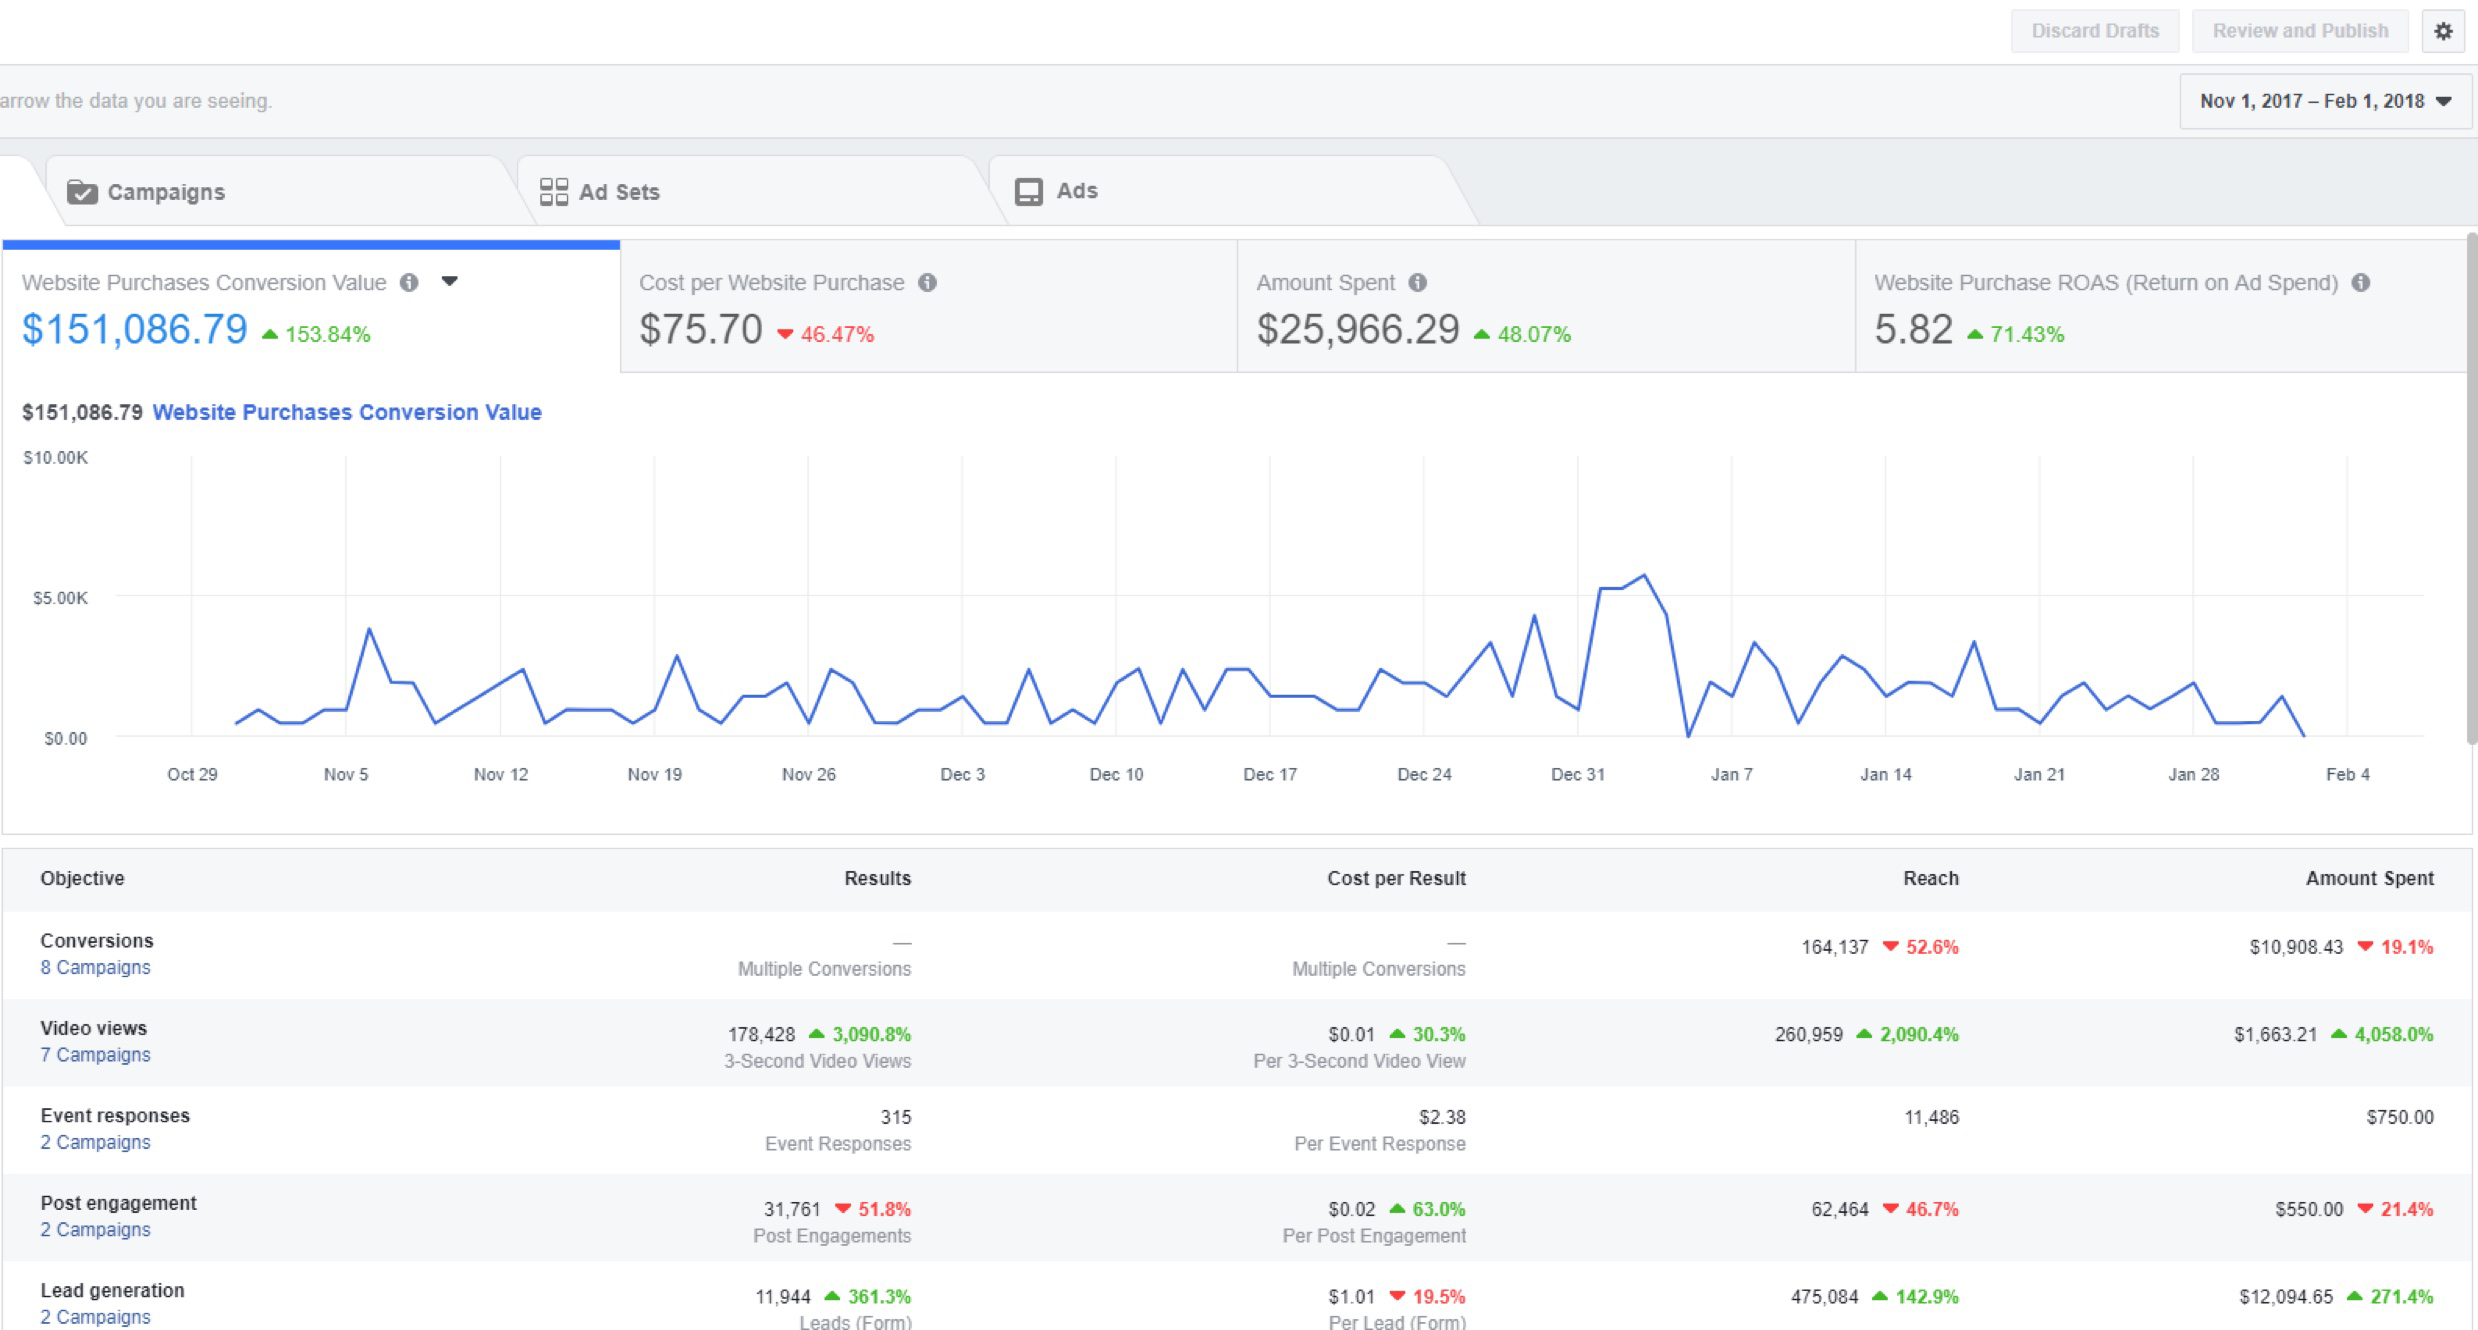
Task: Show info for Cost per Website Purchase
Action: point(928,283)
